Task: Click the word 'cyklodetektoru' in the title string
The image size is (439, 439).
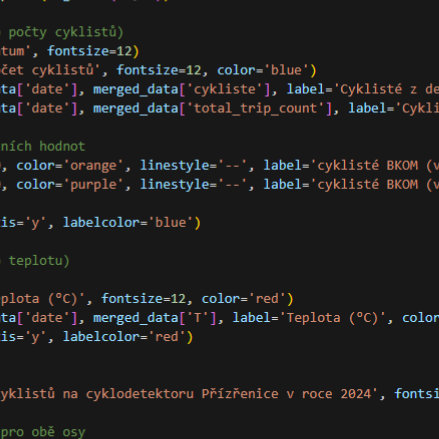Action: pos(140,394)
